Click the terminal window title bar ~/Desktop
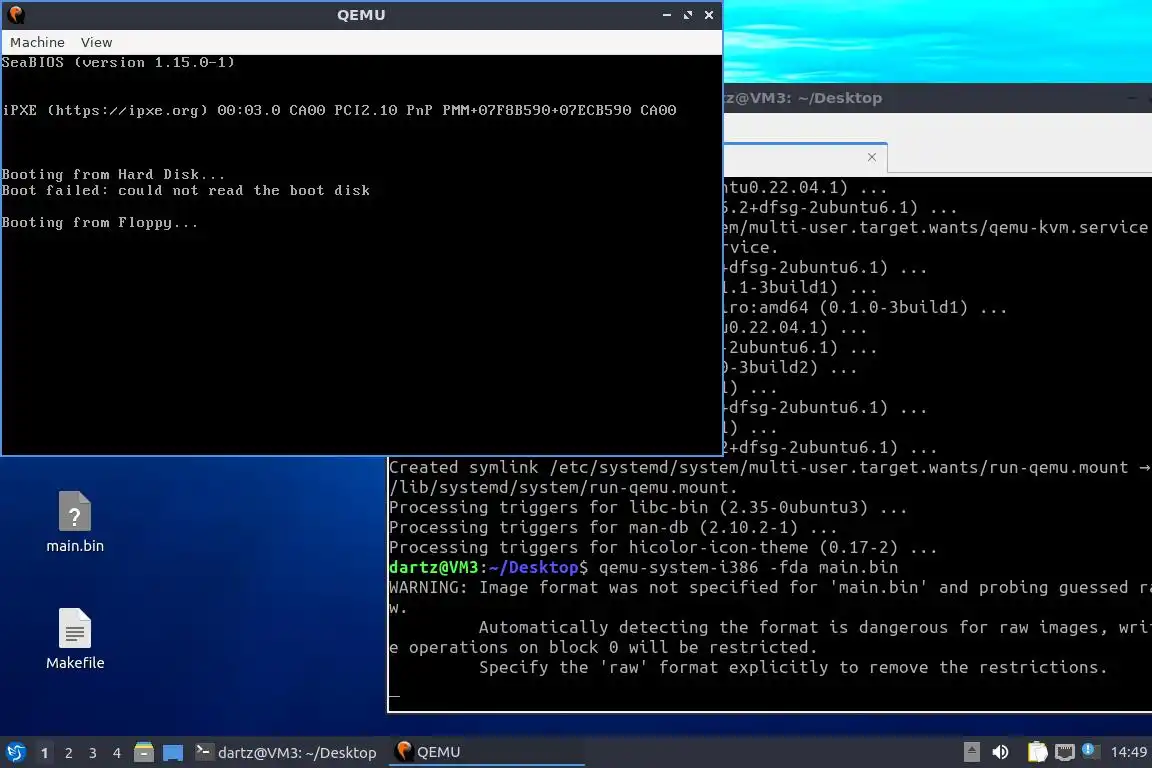The height and width of the screenshot is (768, 1152). pyautogui.click(x=937, y=98)
